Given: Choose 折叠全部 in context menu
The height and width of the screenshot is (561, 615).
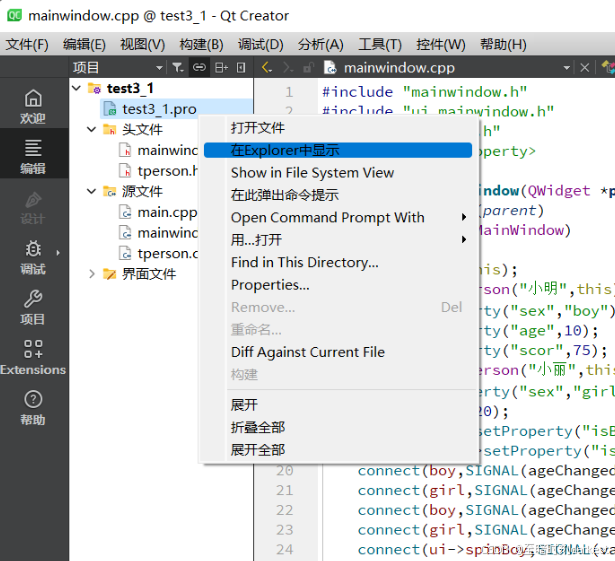Looking at the screenshot, I should pos(338,427).
